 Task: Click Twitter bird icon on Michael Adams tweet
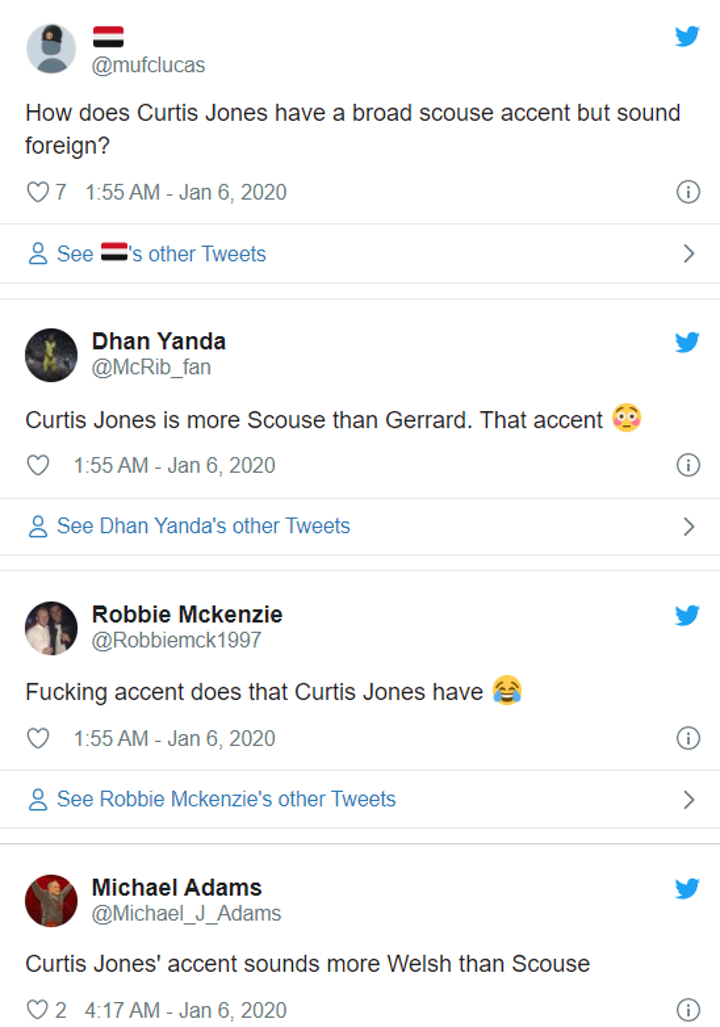coord(687,888)
